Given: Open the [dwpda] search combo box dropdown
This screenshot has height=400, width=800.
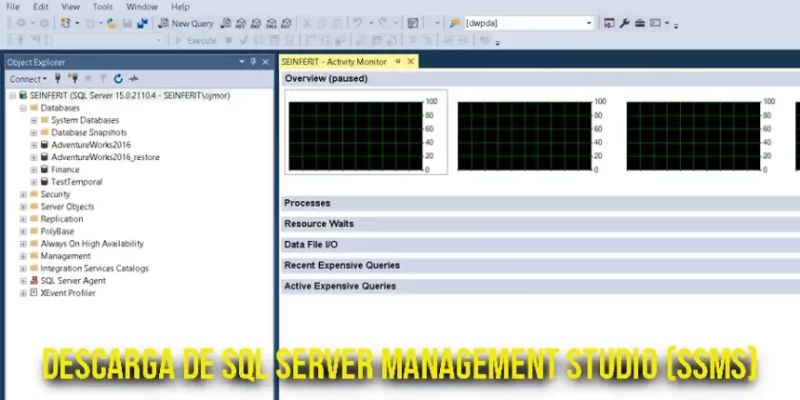Looking at the screenshot, I should pos(589,23).
